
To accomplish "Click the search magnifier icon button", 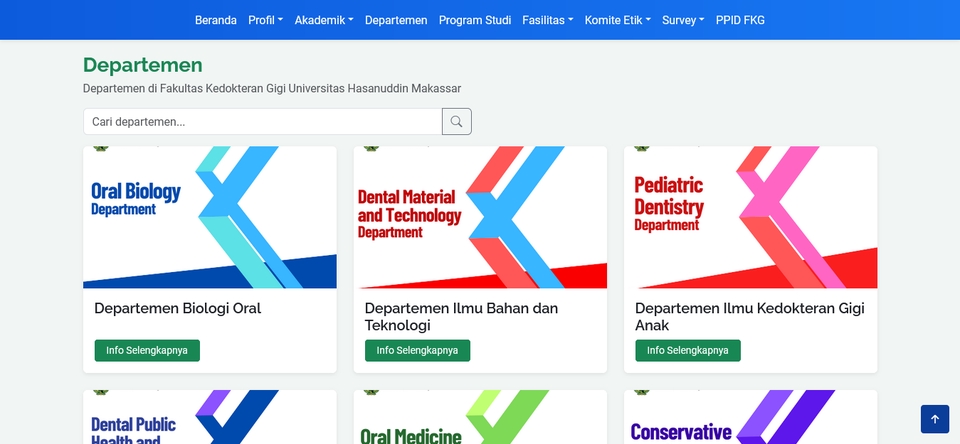I will pyautogui.click(x=457, y=121).
